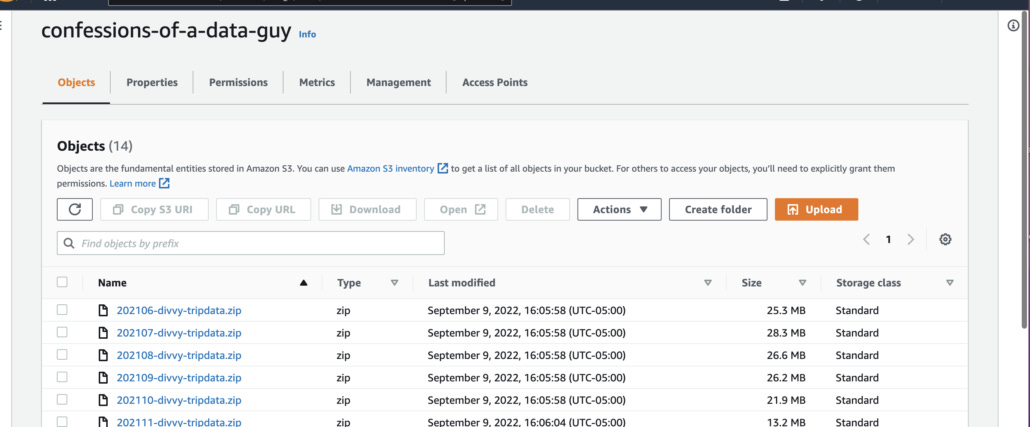Screen dimensions: 1030x427
Task: Open the Metrics tab
Action: [317, 83]
